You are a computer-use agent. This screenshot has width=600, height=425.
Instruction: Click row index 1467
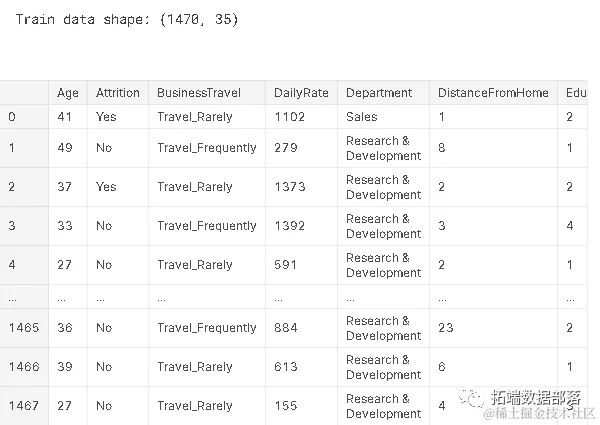click(24, 406)
